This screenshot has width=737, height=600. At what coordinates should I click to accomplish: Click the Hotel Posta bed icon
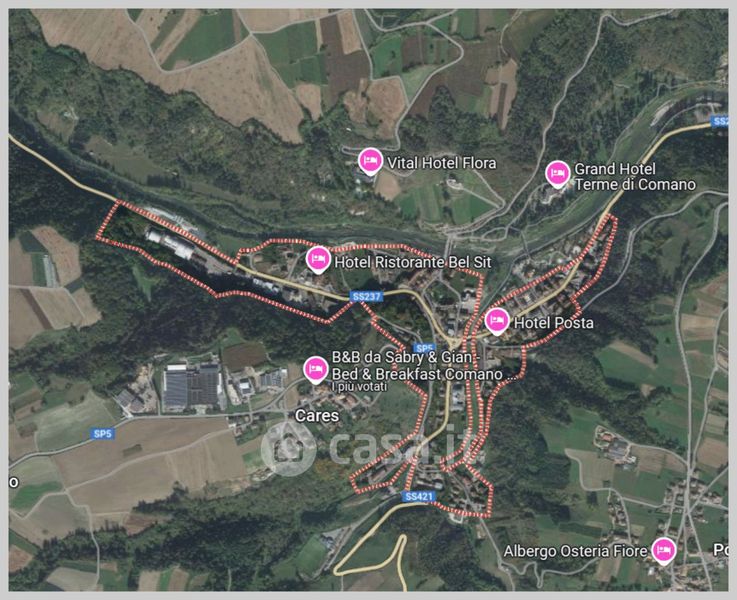(x=497, y=321)
